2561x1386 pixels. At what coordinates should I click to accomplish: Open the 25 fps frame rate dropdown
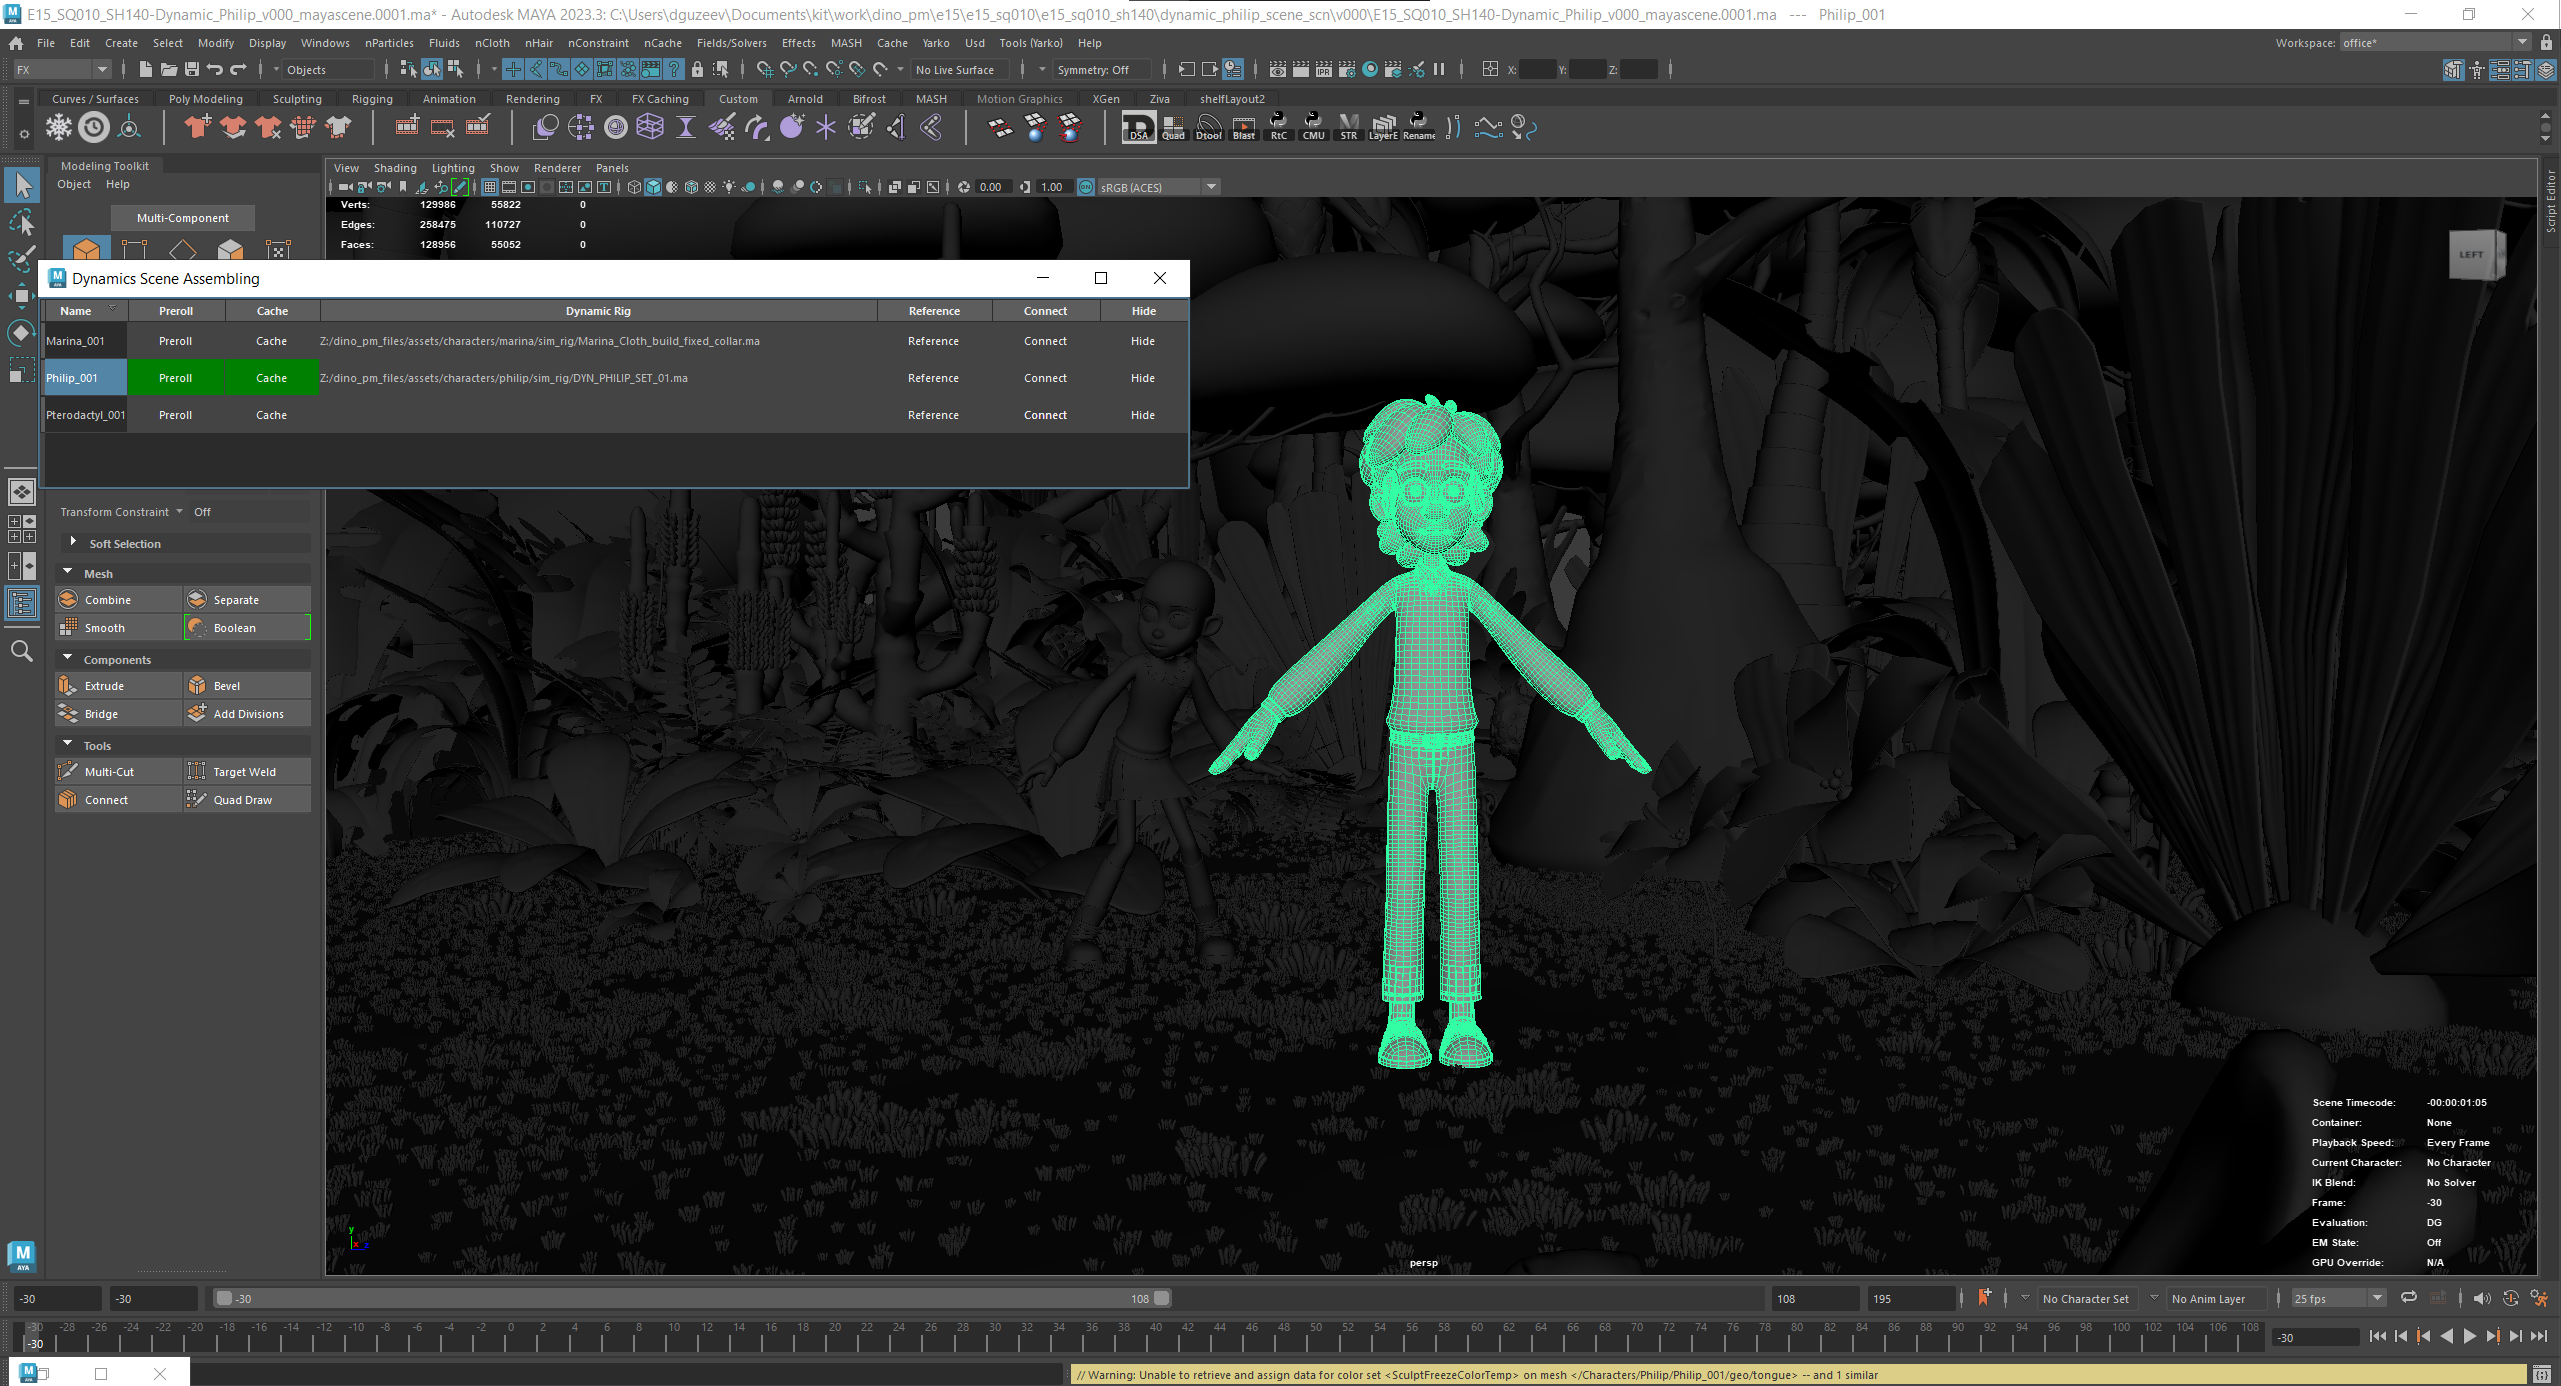2339,1298
